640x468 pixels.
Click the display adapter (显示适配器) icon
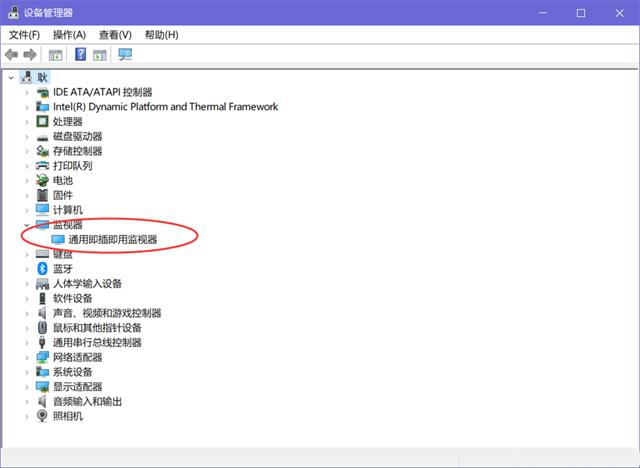coord(43,386)
